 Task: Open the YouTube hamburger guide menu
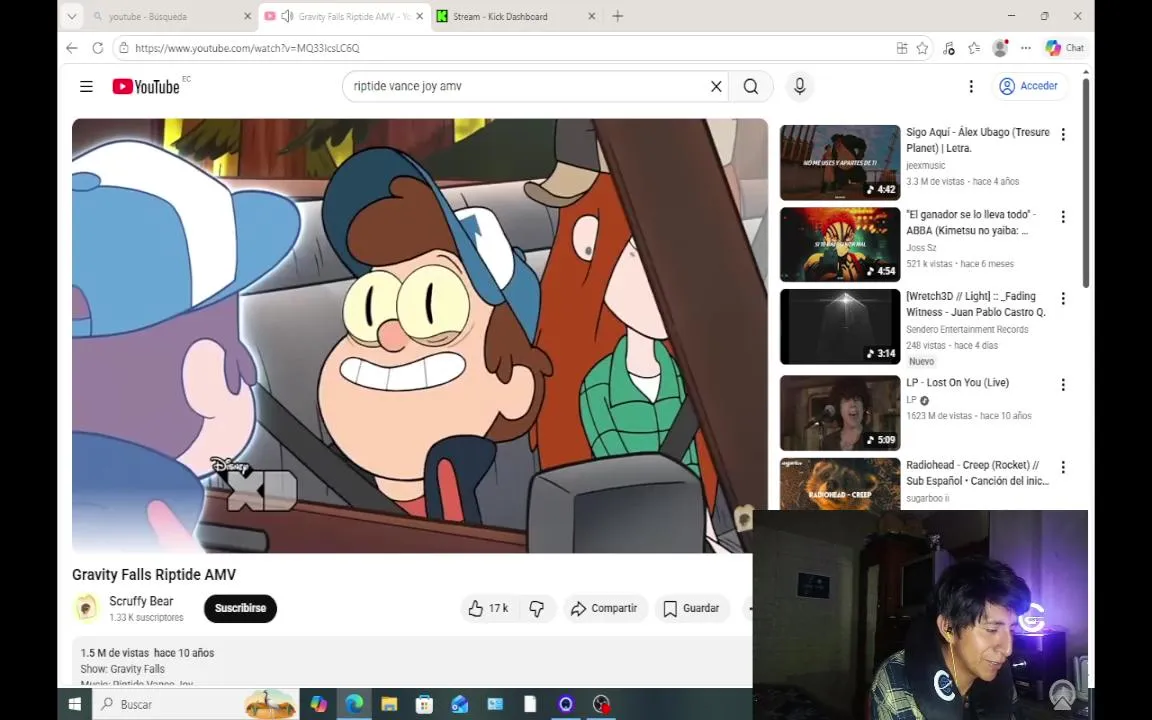click(x=86, y=87)
